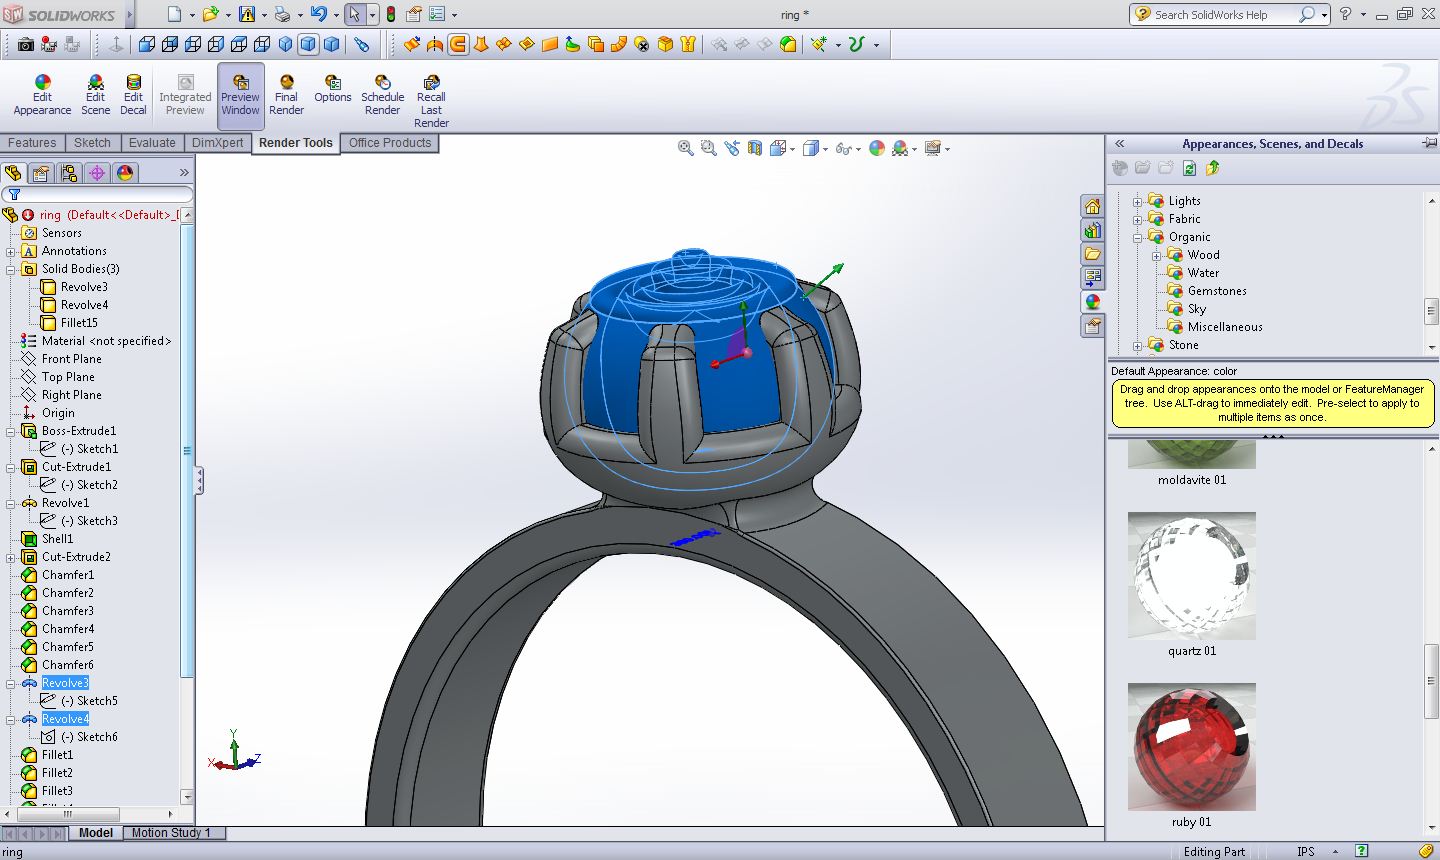Open the File Explorer task pane icon
Image resolution: width=1440 pixels, height=860 pixels.
tap(1092, 254)
